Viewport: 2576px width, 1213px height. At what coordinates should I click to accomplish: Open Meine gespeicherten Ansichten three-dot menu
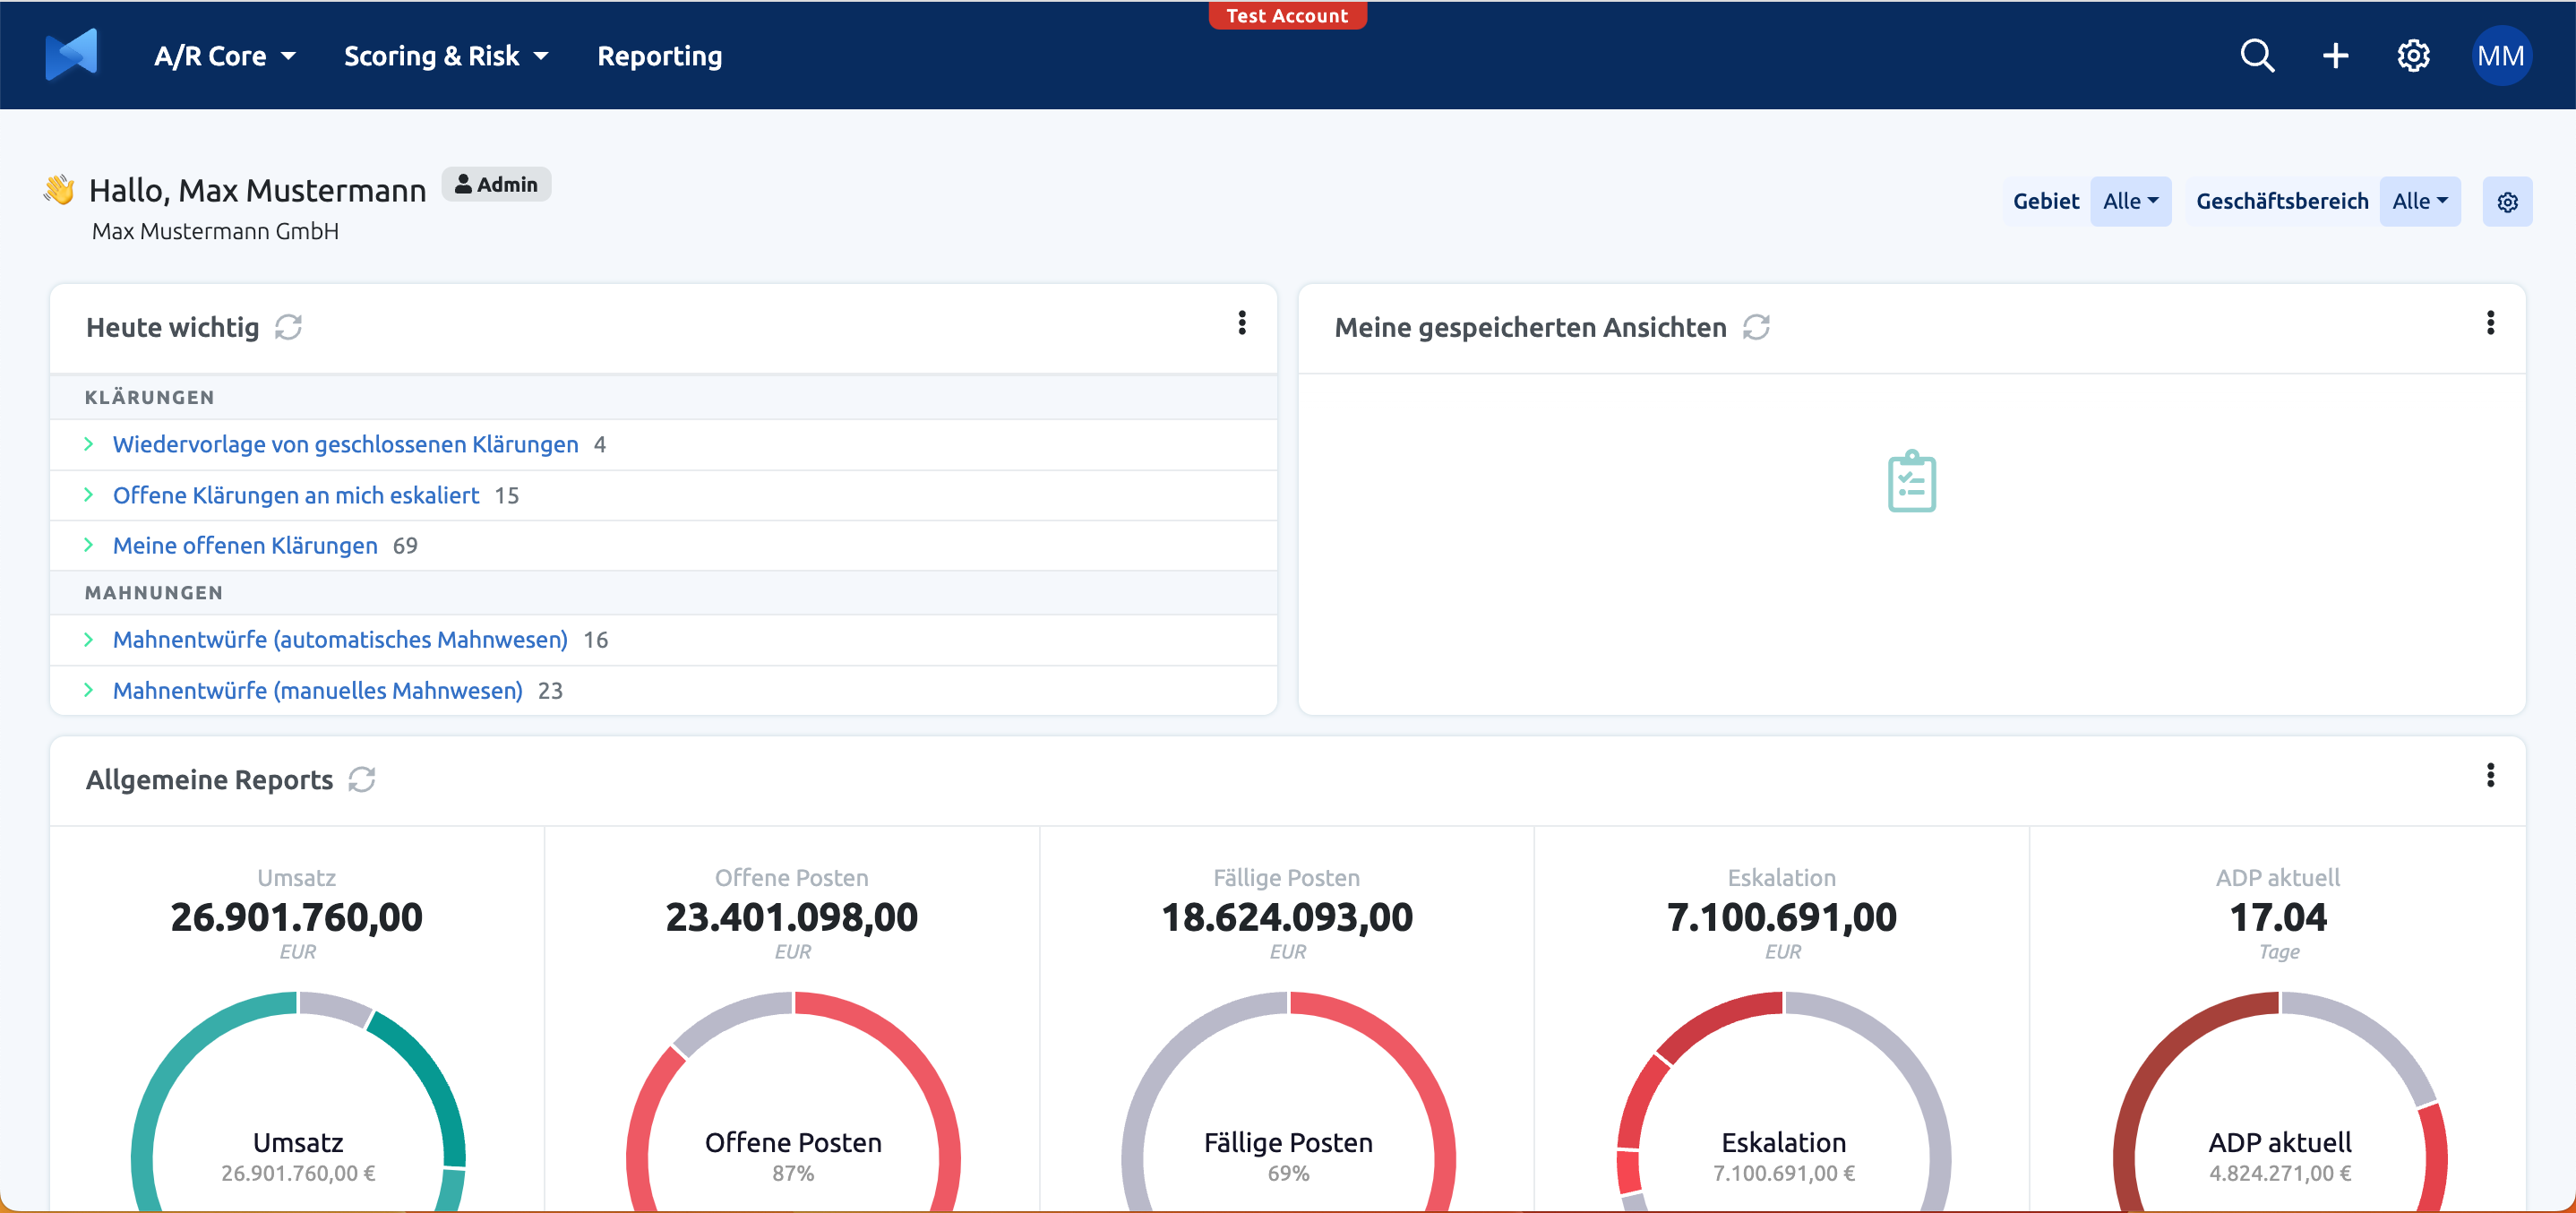pyautogui.click(x=2490, y=323)
